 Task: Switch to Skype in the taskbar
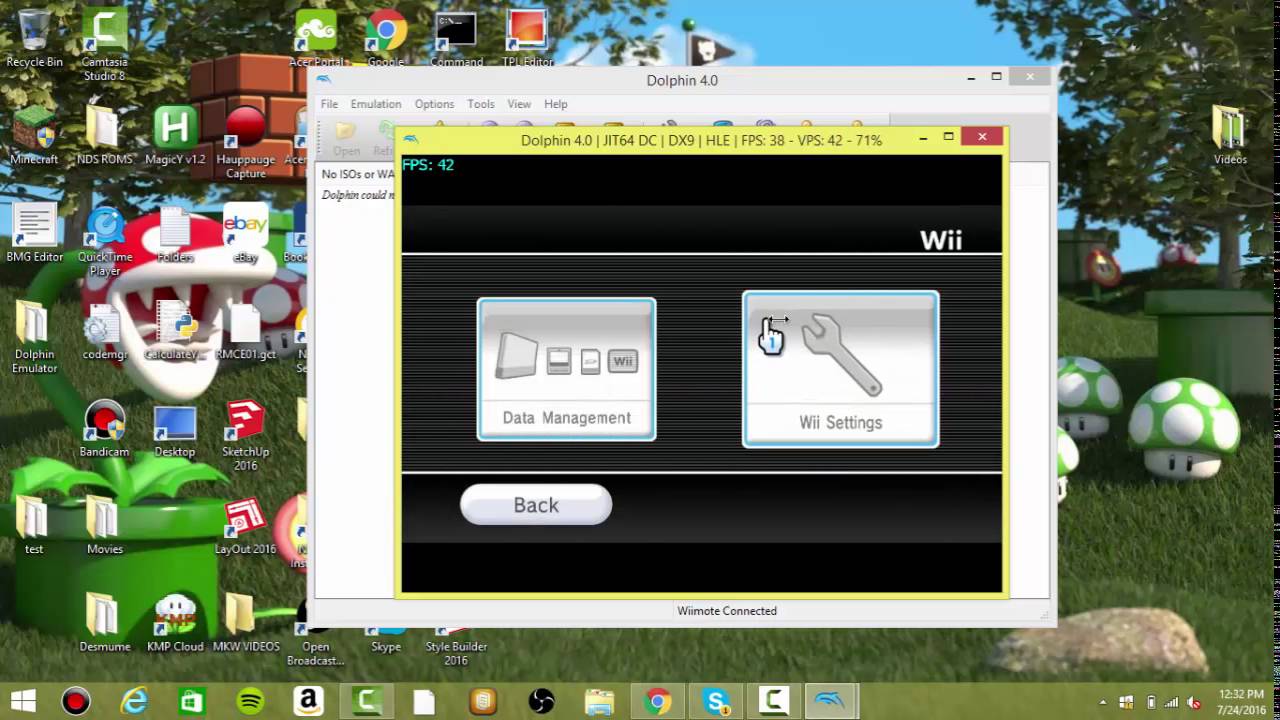tap(715, 701)
